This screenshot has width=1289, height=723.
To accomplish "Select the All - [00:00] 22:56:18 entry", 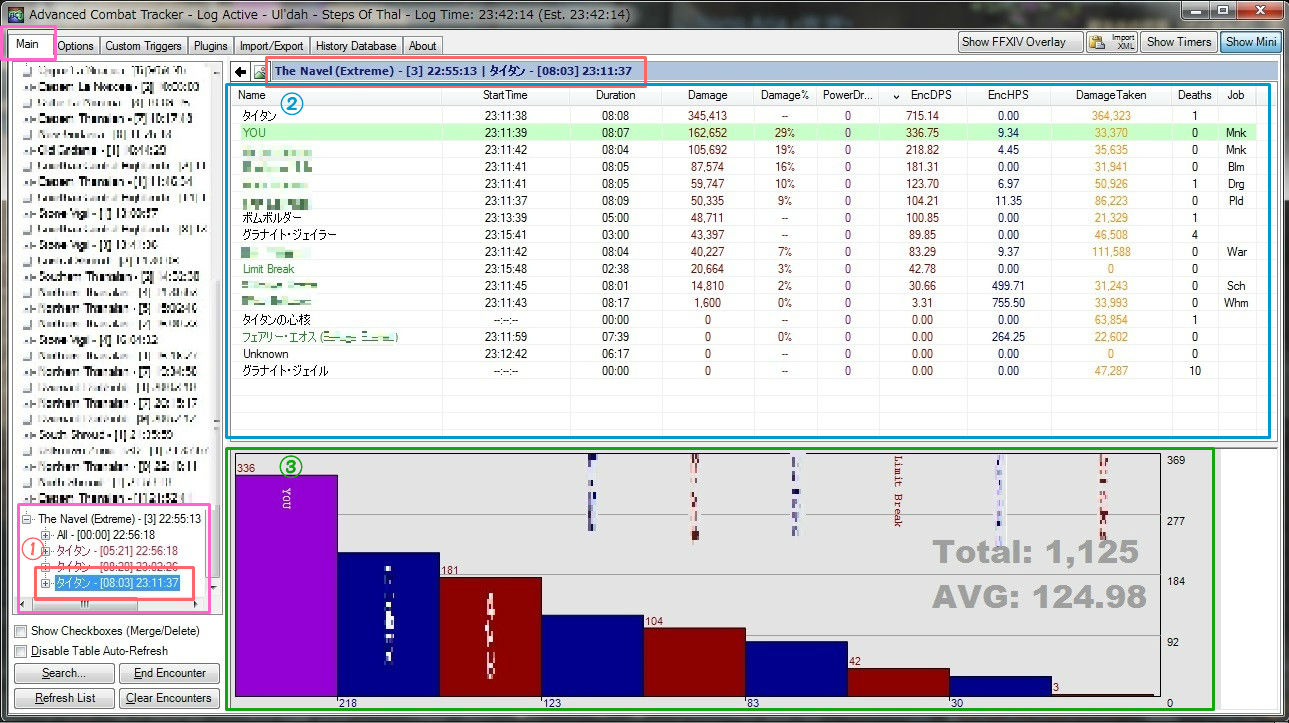I will [x=105, y=535].
